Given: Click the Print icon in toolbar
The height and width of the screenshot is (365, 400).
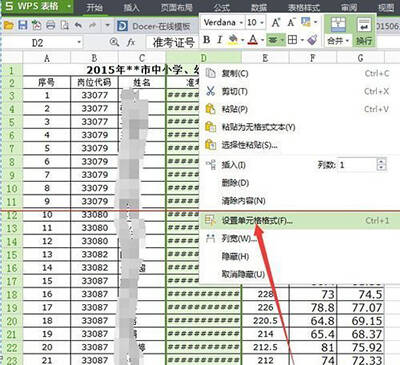Looking at the screenshot, I should click(50, 25).
